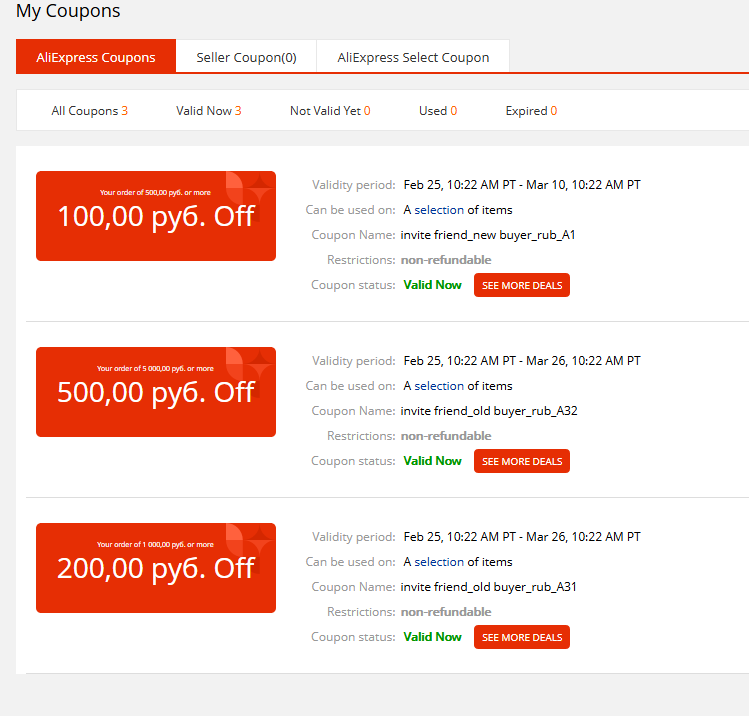
Task: Click 'Your order of 5 000,00 руб. or more' text
Action: click(x=155, y=368)
